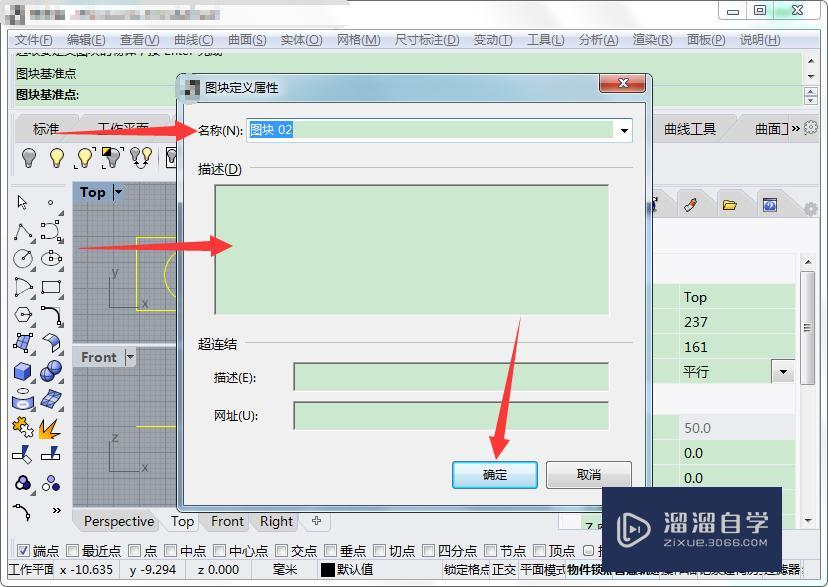
Task: Select the split tool
Action: [51, 454]
